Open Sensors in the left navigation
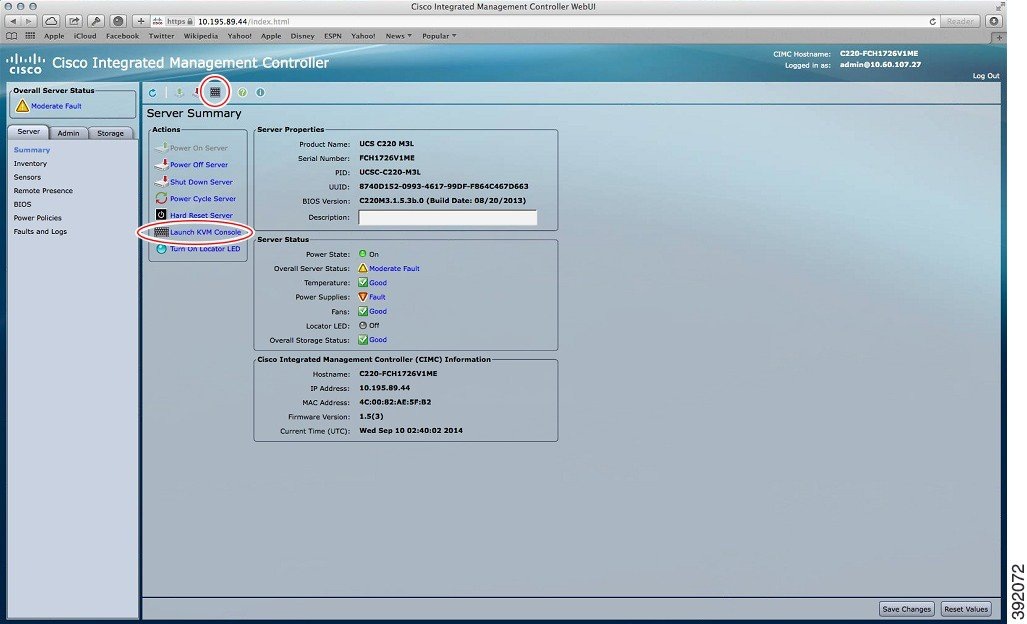Viewport: 1027px width, 624px height. coord(27,177)
